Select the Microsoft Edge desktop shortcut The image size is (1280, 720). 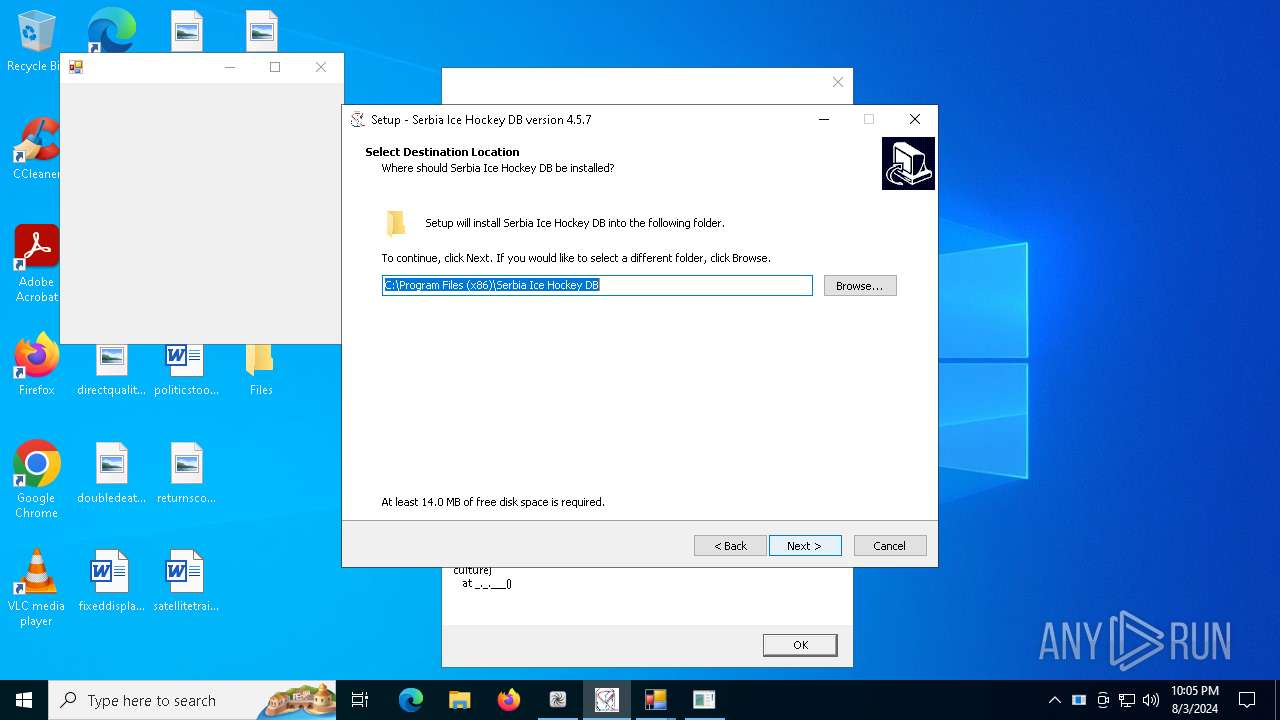[111, 30]
